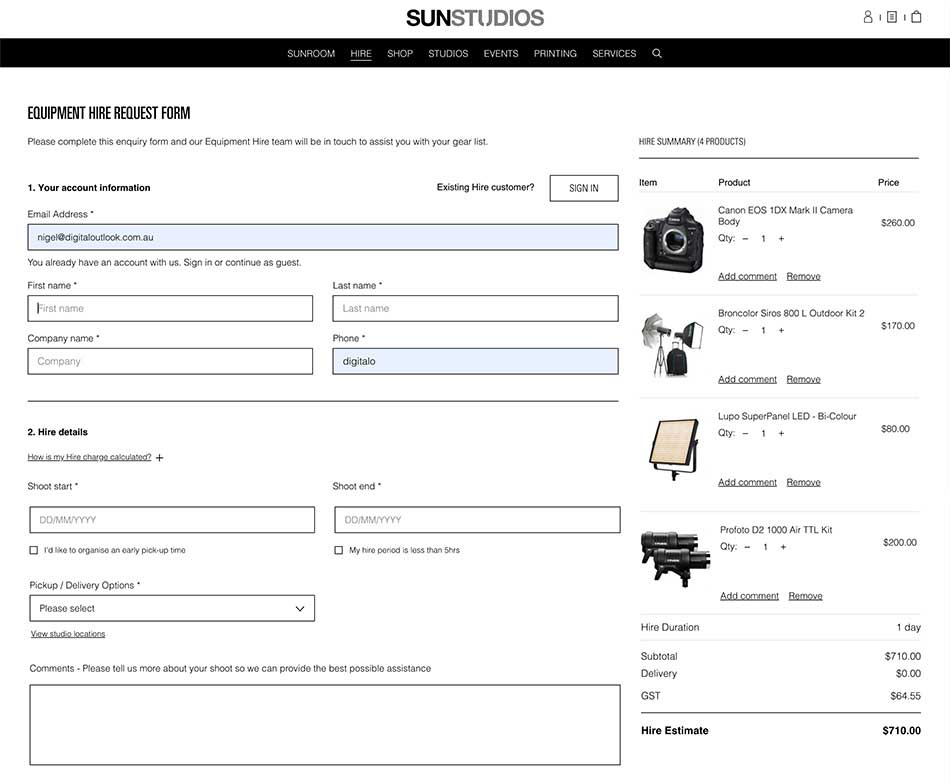Add comment to Profoto D2 kit
The height and width of the screenshot is (783, 950).
point(749,596)
